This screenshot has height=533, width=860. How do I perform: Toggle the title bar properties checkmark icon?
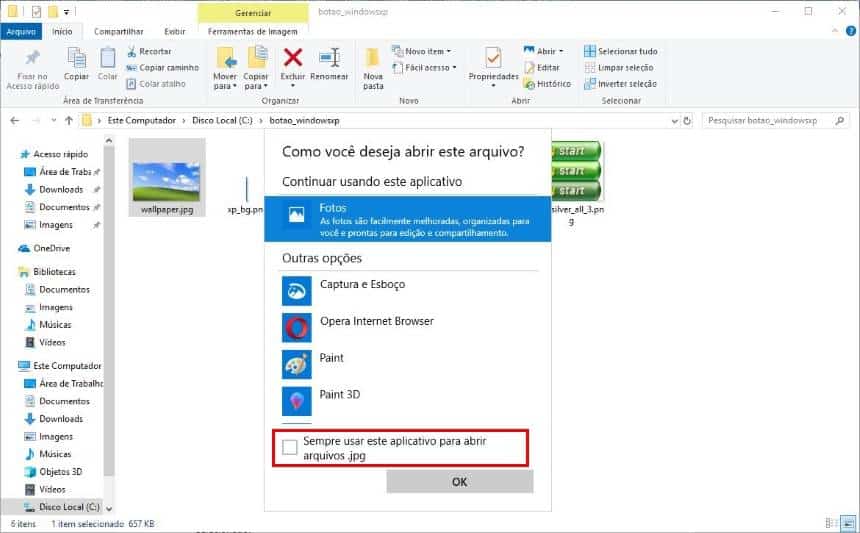tap(36, 11)
